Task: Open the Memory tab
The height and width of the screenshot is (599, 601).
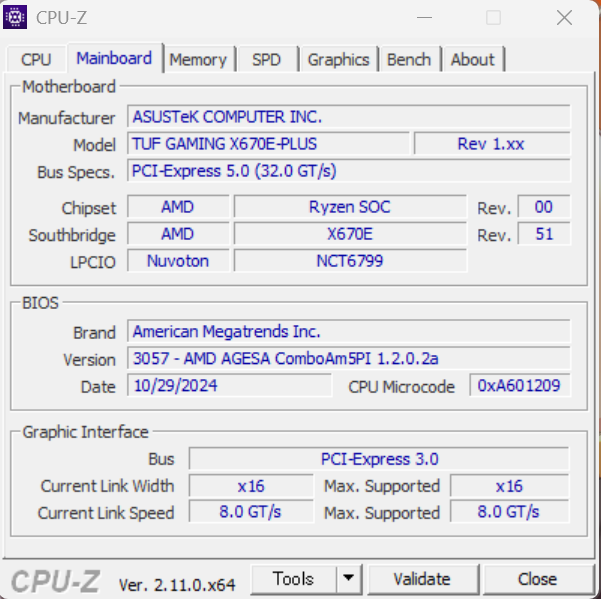Action: tap(198, 59)
